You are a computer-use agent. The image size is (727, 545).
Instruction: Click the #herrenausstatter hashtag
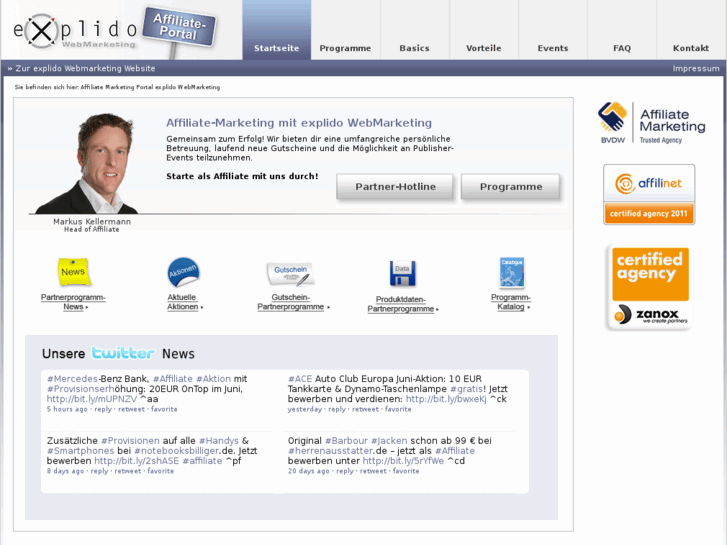point(331,450)
